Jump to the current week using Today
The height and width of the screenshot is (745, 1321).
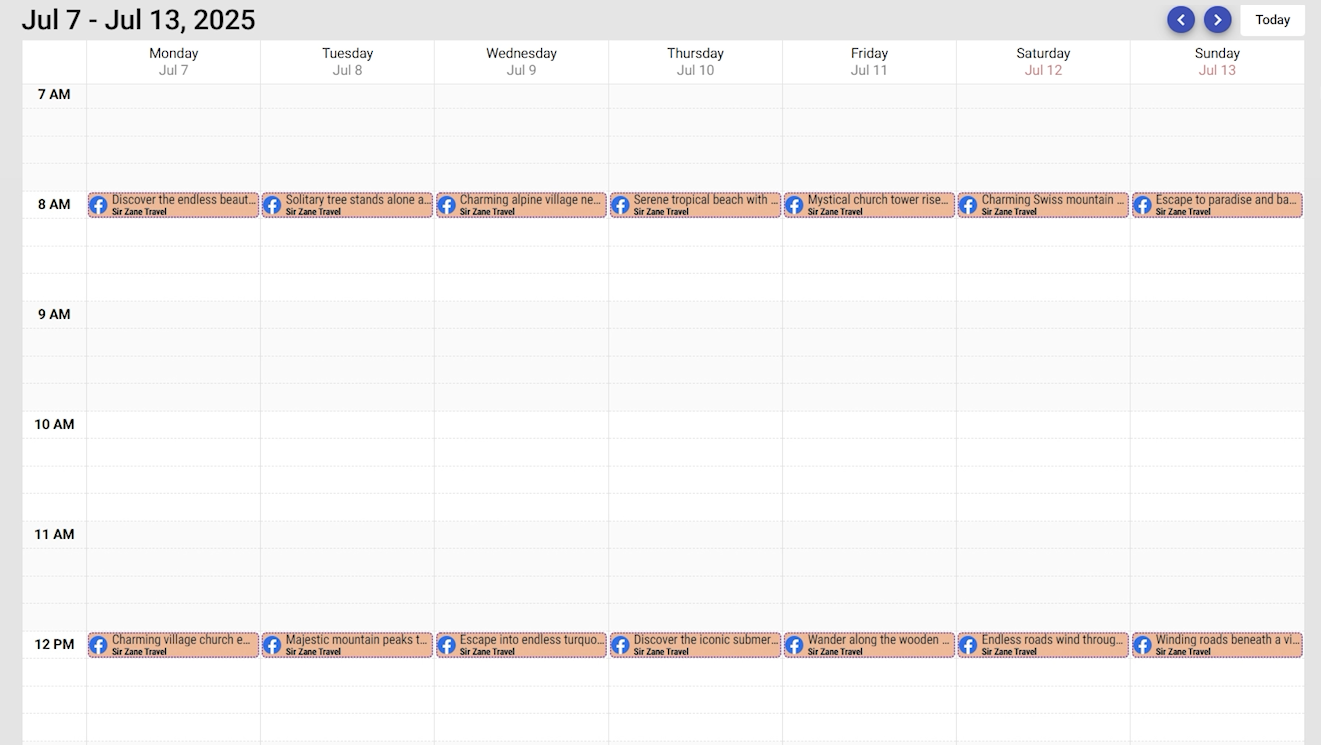point(1272,20)
